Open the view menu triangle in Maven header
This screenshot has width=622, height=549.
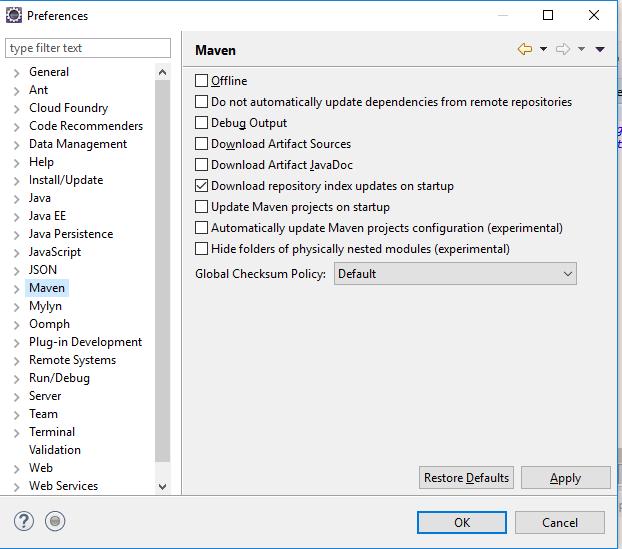click(600, 49)
